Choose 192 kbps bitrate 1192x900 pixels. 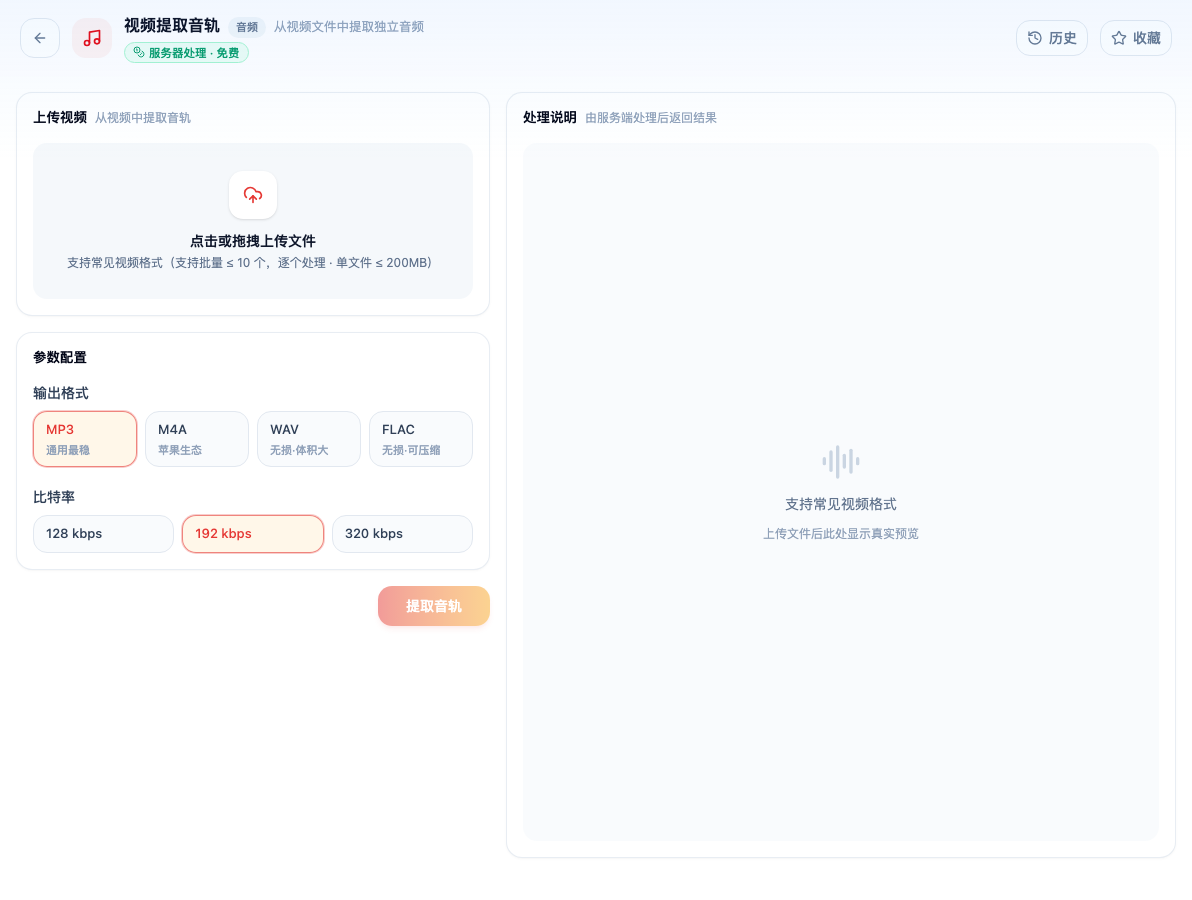pos(253,534)
